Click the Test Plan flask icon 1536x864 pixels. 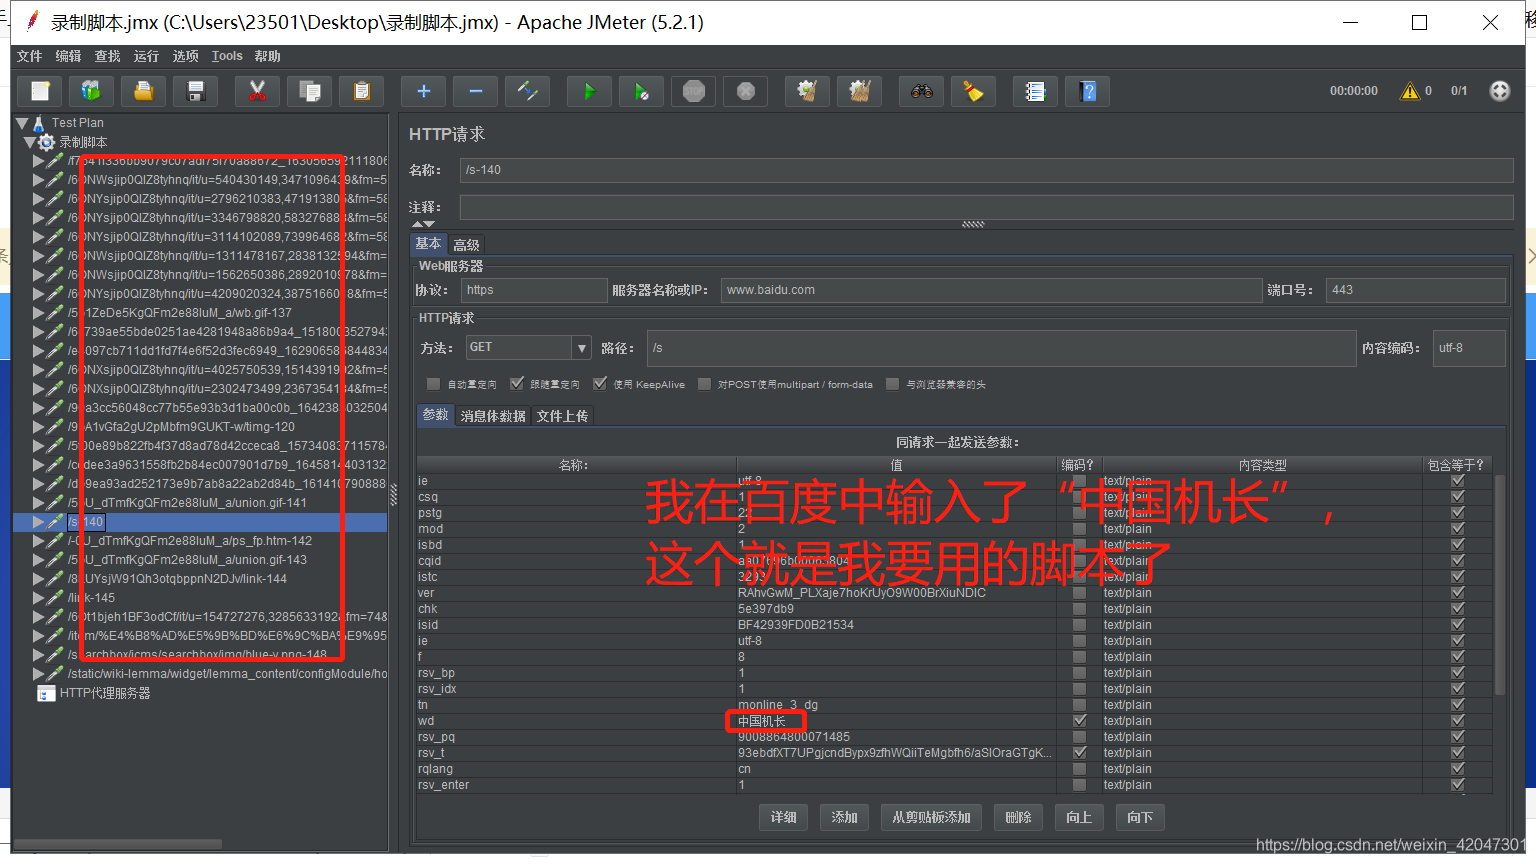(39, 123)
